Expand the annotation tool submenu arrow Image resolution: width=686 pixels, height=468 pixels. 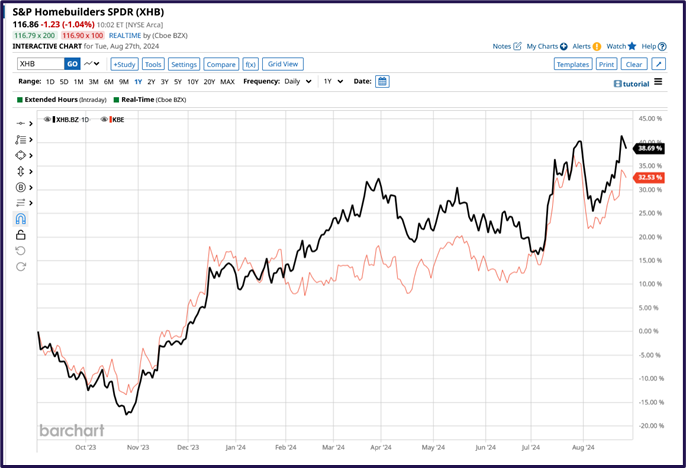31,140
